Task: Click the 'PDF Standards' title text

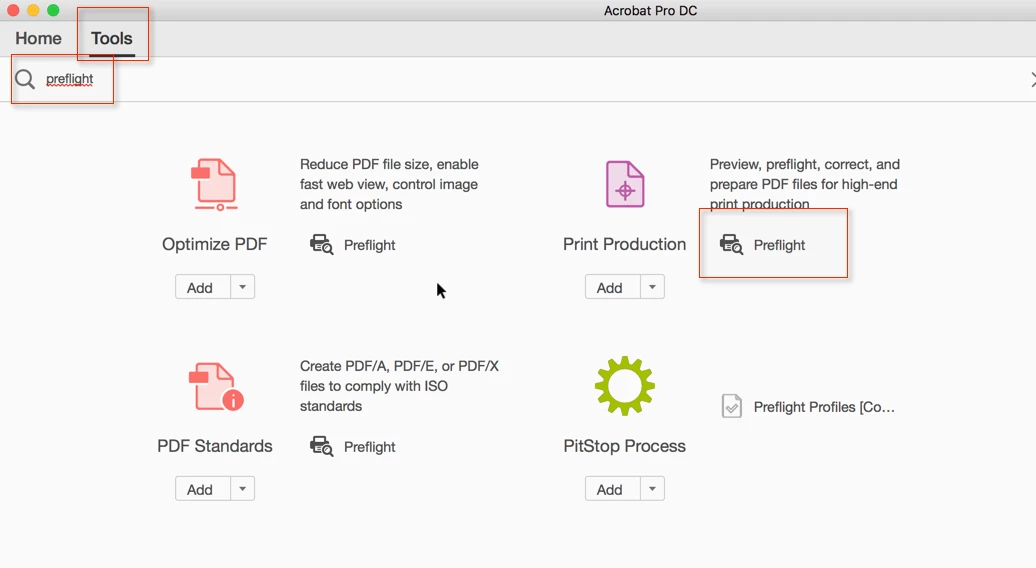Action: point(215,446)
